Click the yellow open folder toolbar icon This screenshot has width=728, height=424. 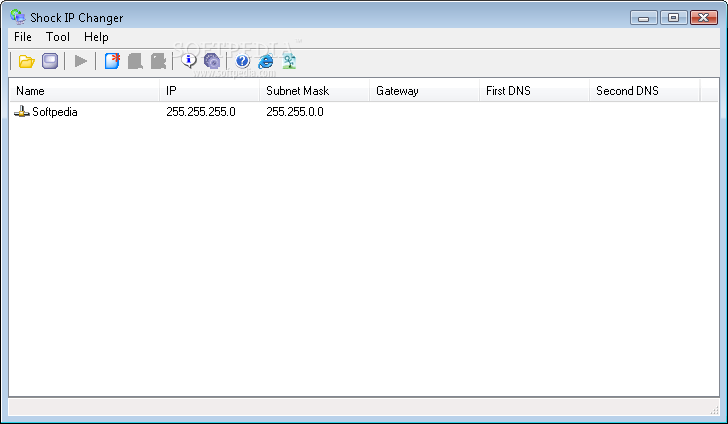pos(26,61)
